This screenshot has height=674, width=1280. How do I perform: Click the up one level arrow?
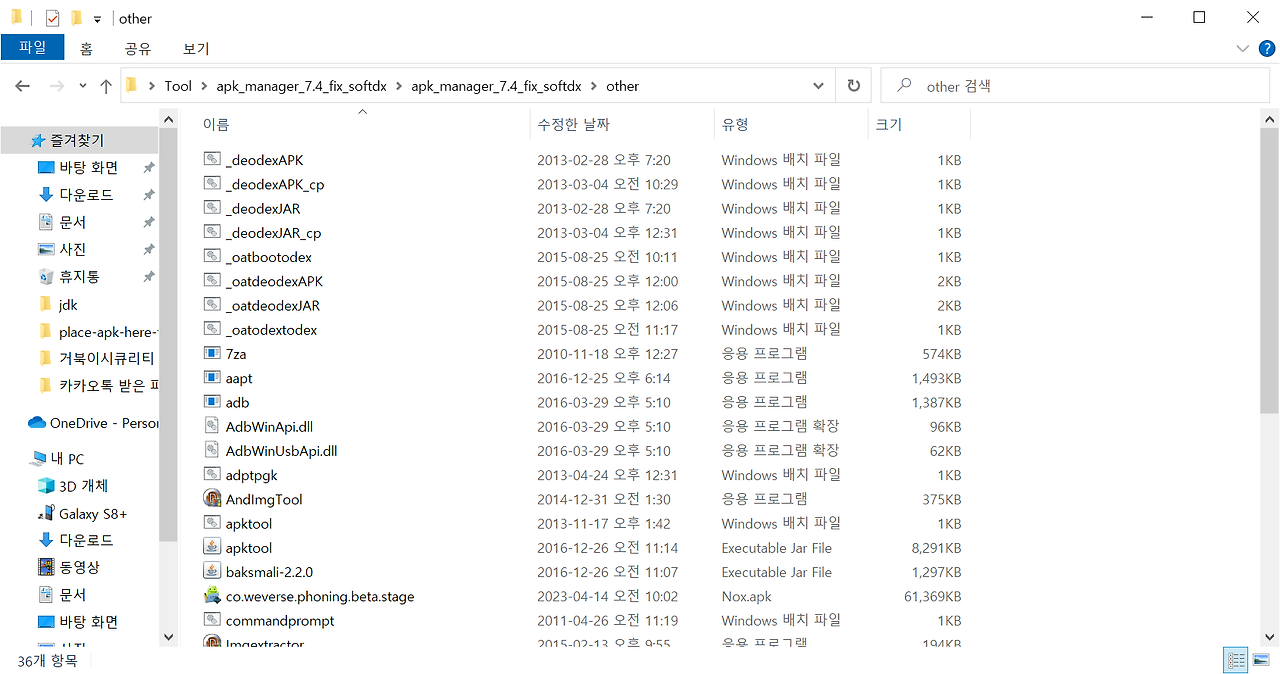pyautogui.click(x=106, y=86)
